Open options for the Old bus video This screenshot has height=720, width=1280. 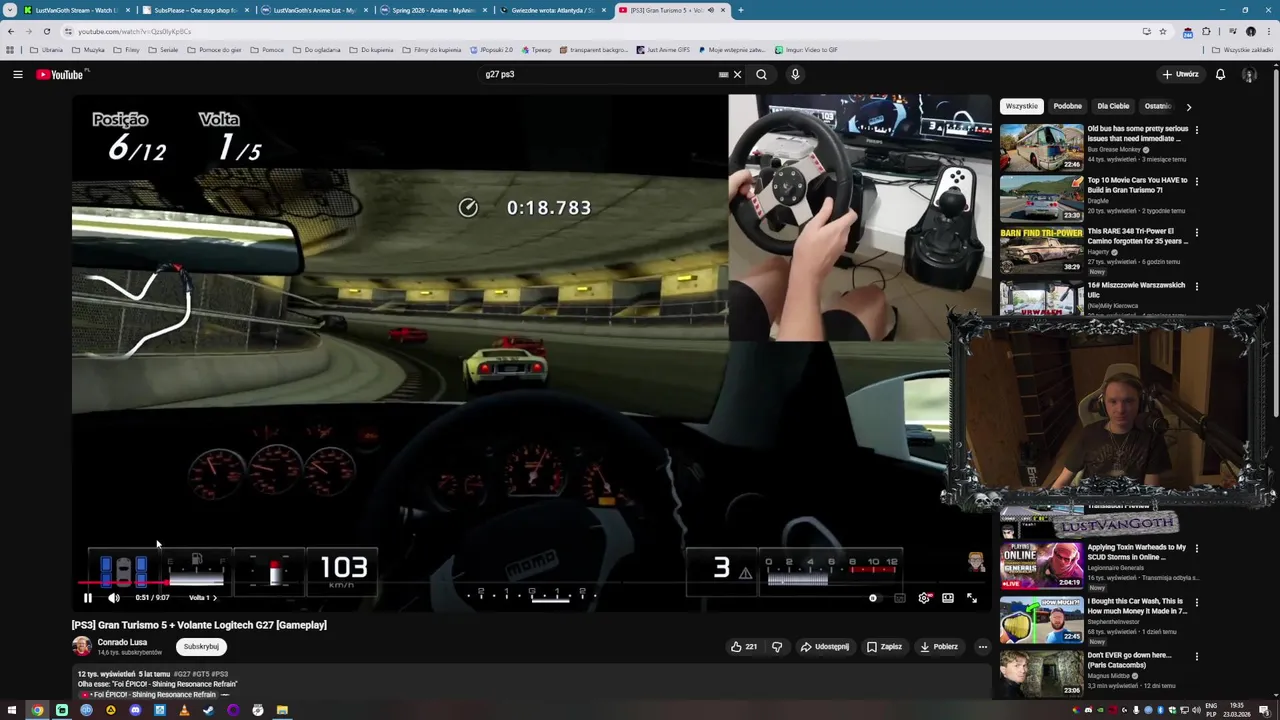pyautogui.click(x=1196, y=130)
